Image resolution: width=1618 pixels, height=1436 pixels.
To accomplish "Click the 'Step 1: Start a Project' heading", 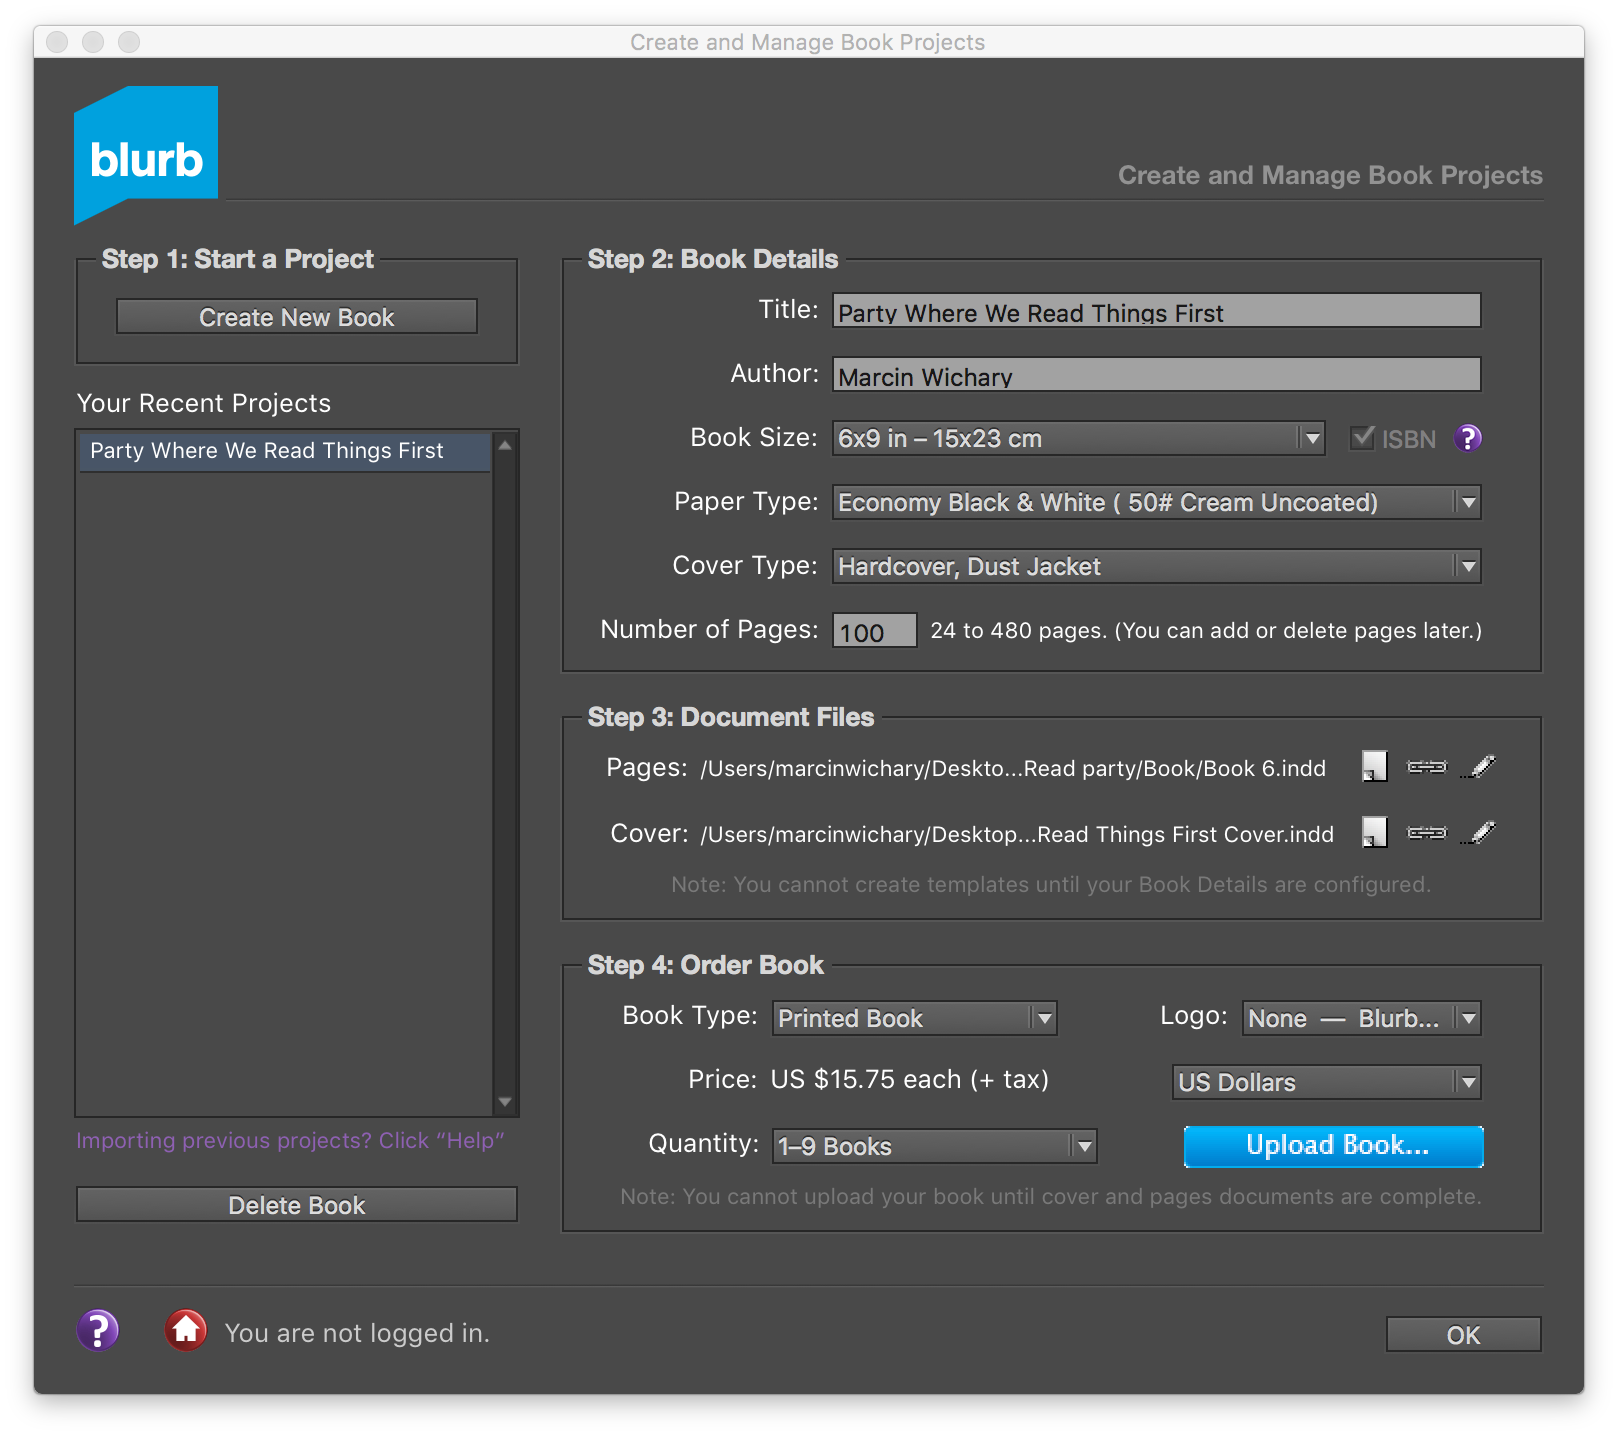I will pos(238,259).
